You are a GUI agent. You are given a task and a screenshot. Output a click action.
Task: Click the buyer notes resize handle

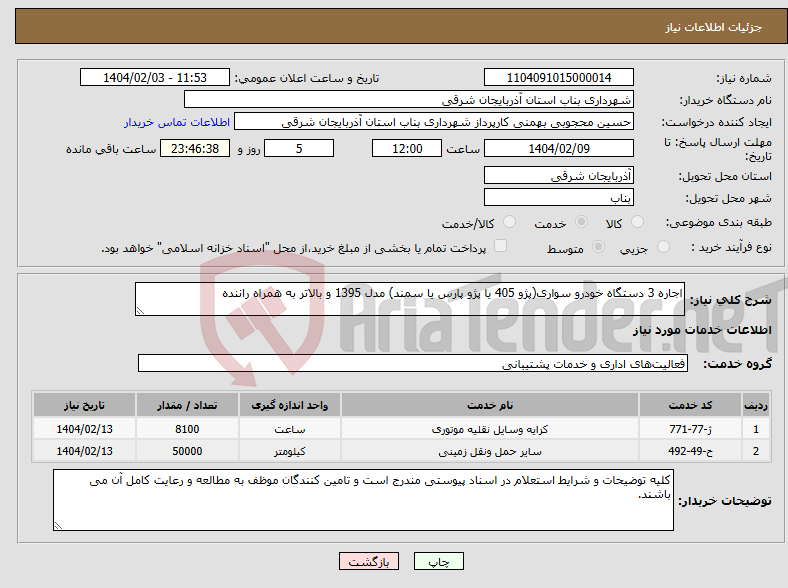point(58,526)
